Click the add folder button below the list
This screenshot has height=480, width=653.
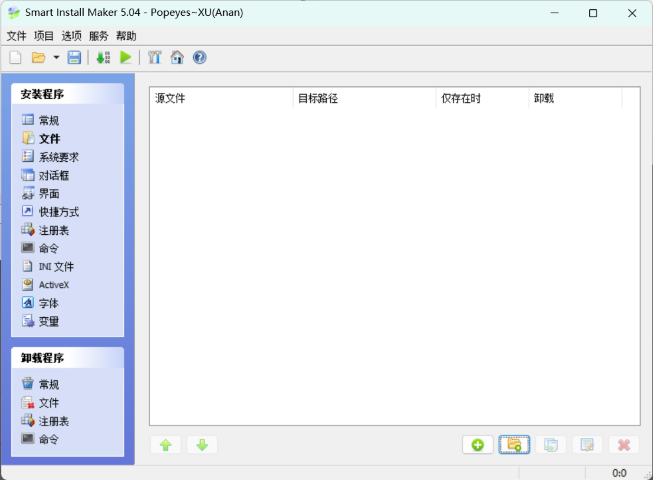click(x=514, y=445)
